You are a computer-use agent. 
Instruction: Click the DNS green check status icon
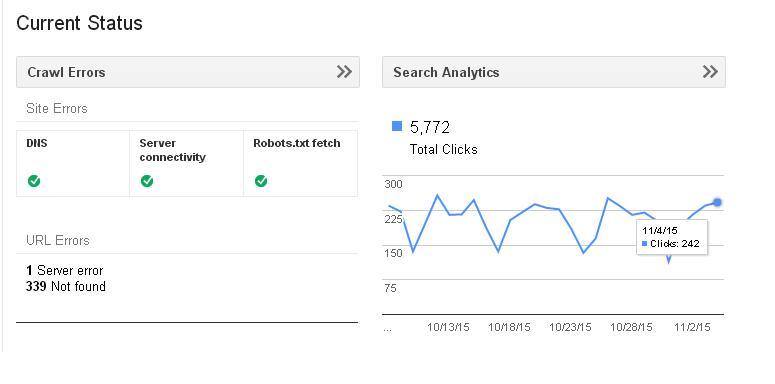(34, 181)
